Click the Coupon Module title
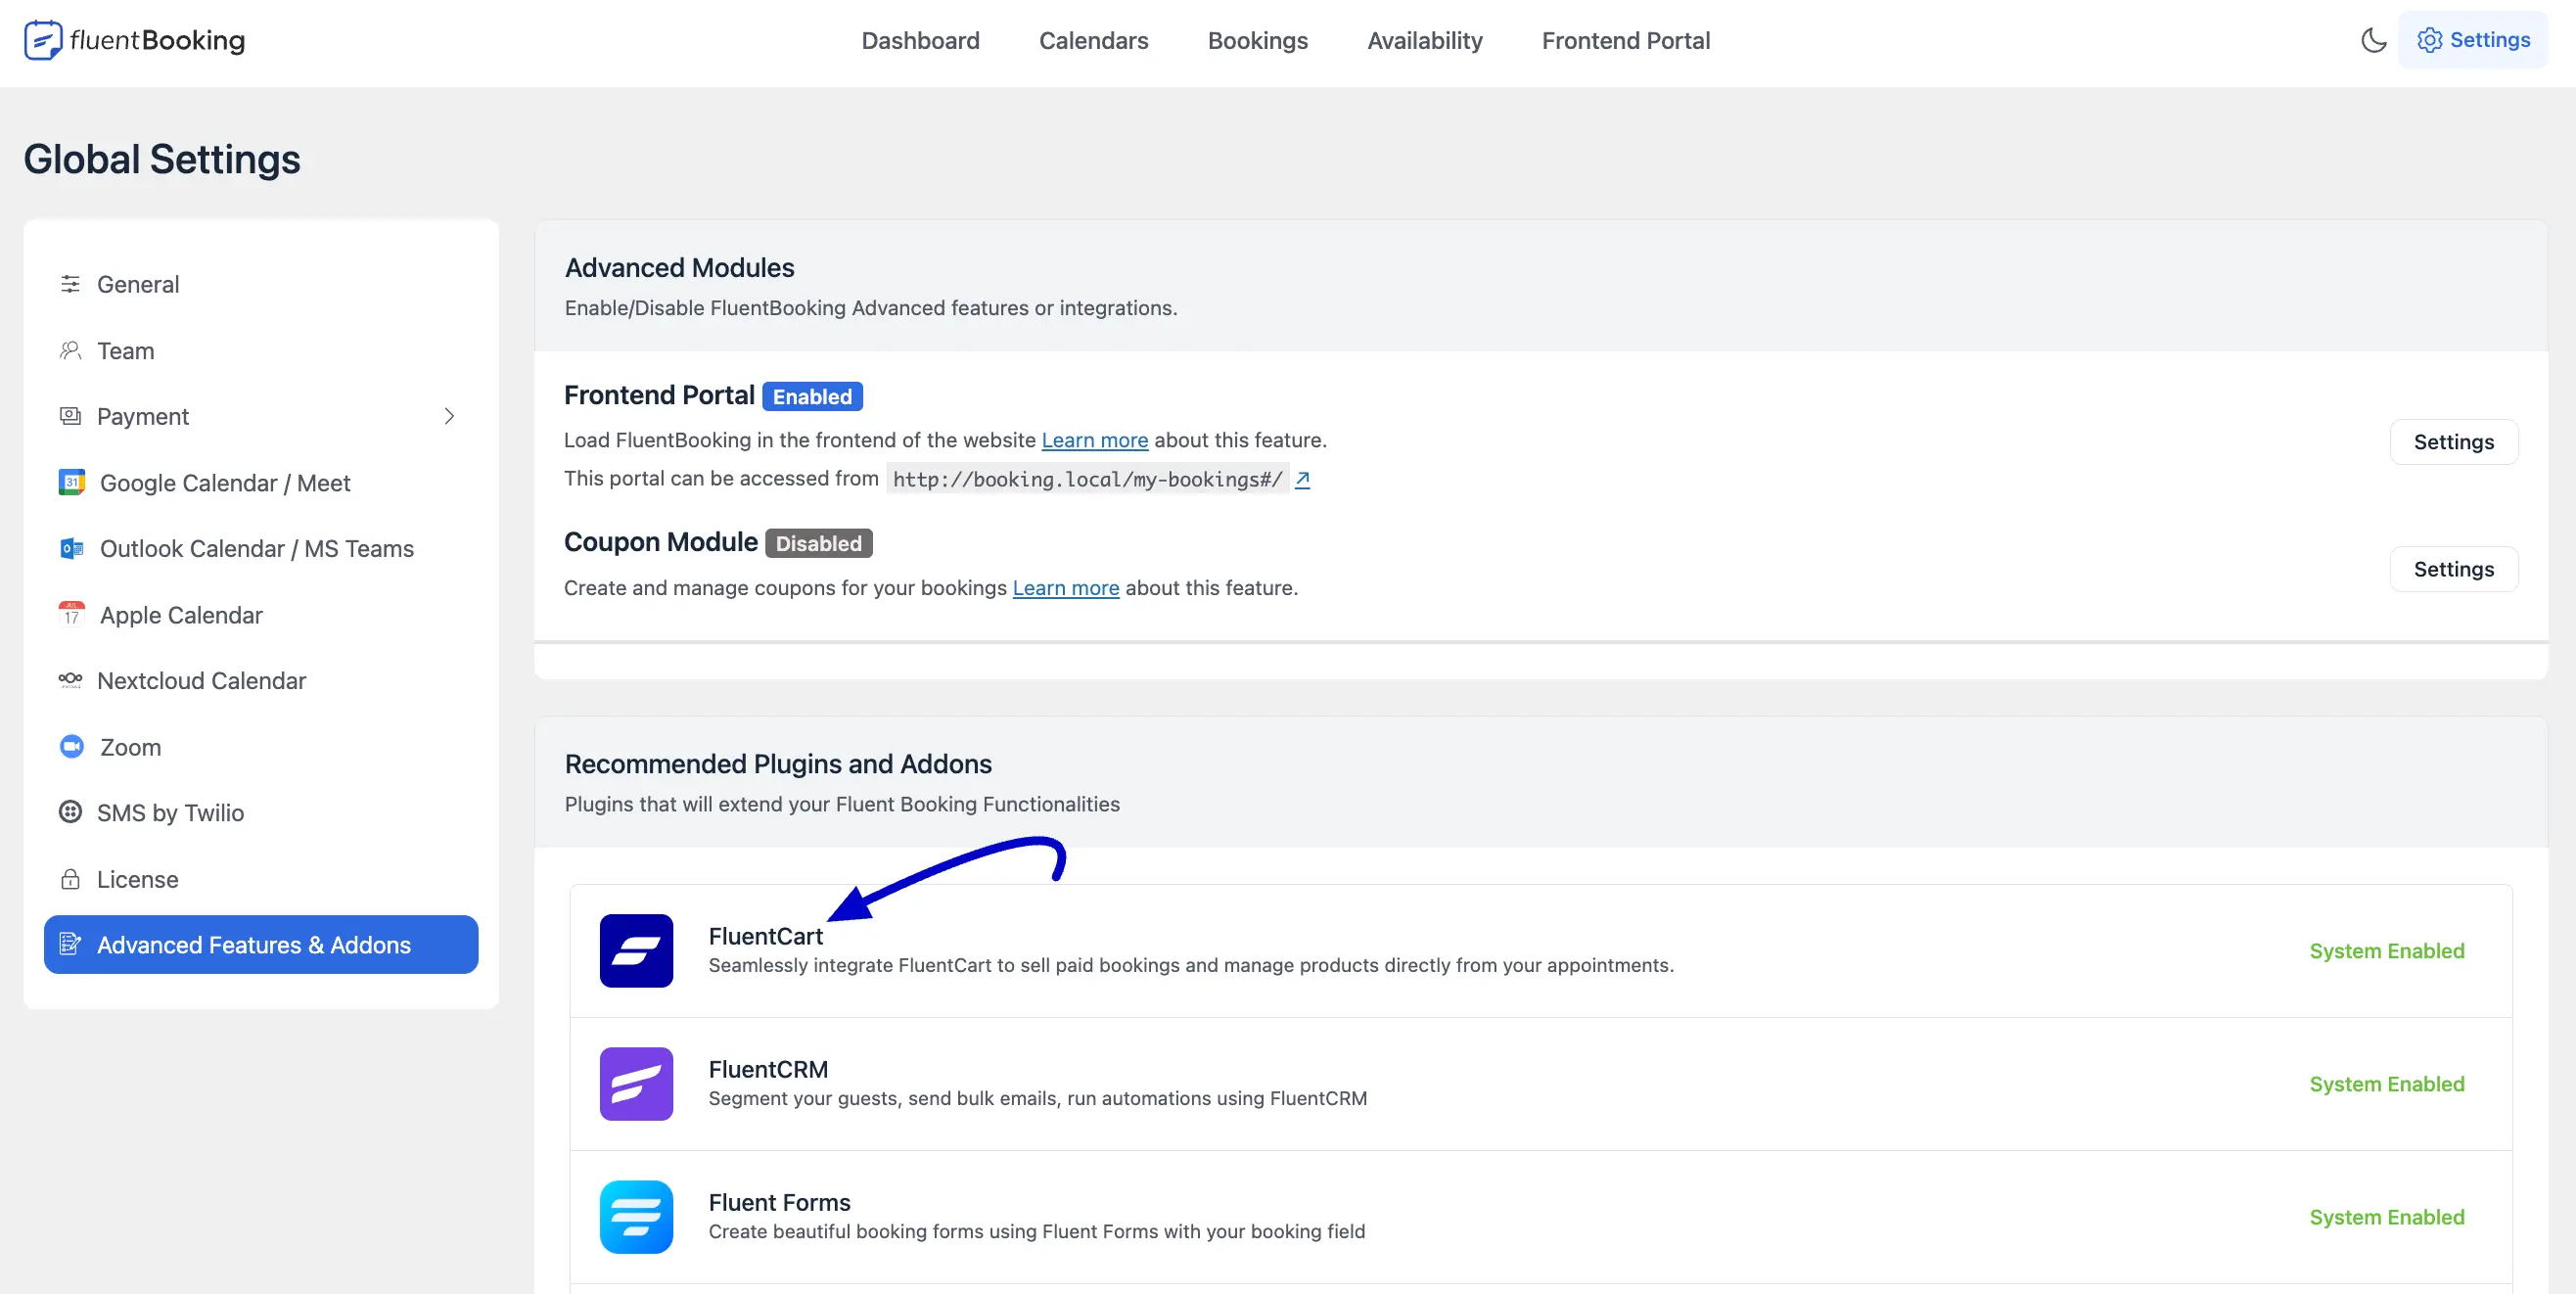The width and height of the screenshot is (2576, 1294). click(x=661, y=542)
